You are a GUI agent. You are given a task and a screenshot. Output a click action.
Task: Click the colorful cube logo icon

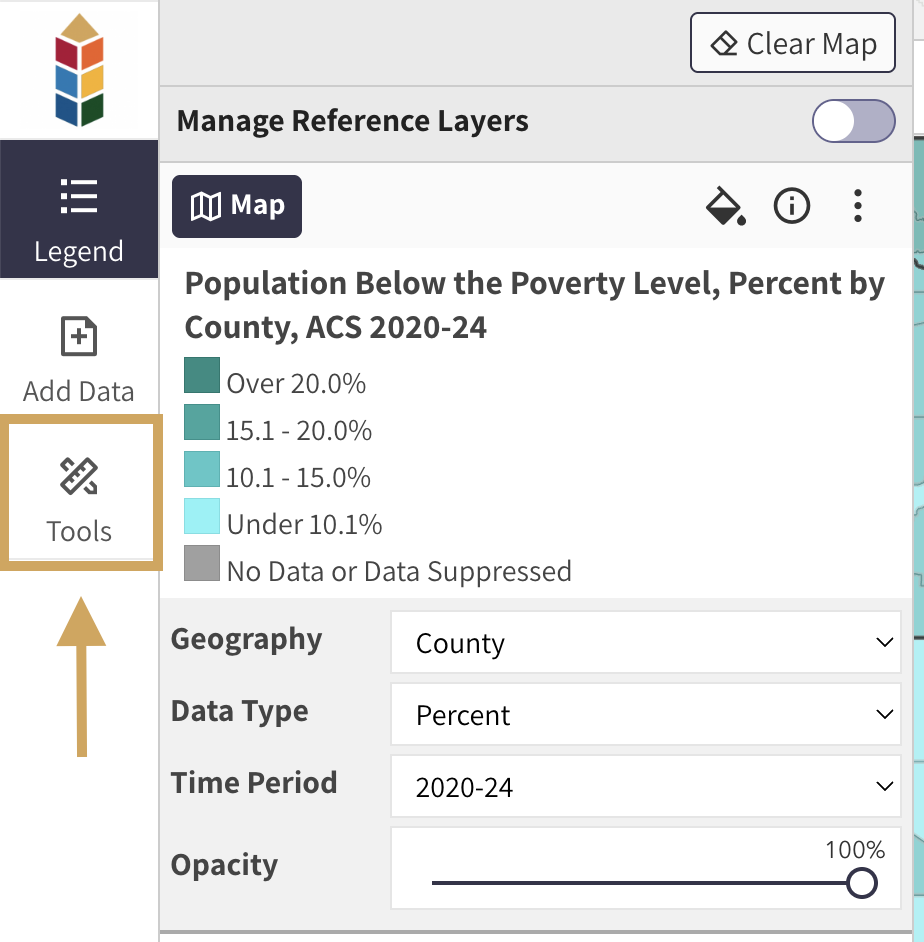pyautogui.click(x=79, y=70)
